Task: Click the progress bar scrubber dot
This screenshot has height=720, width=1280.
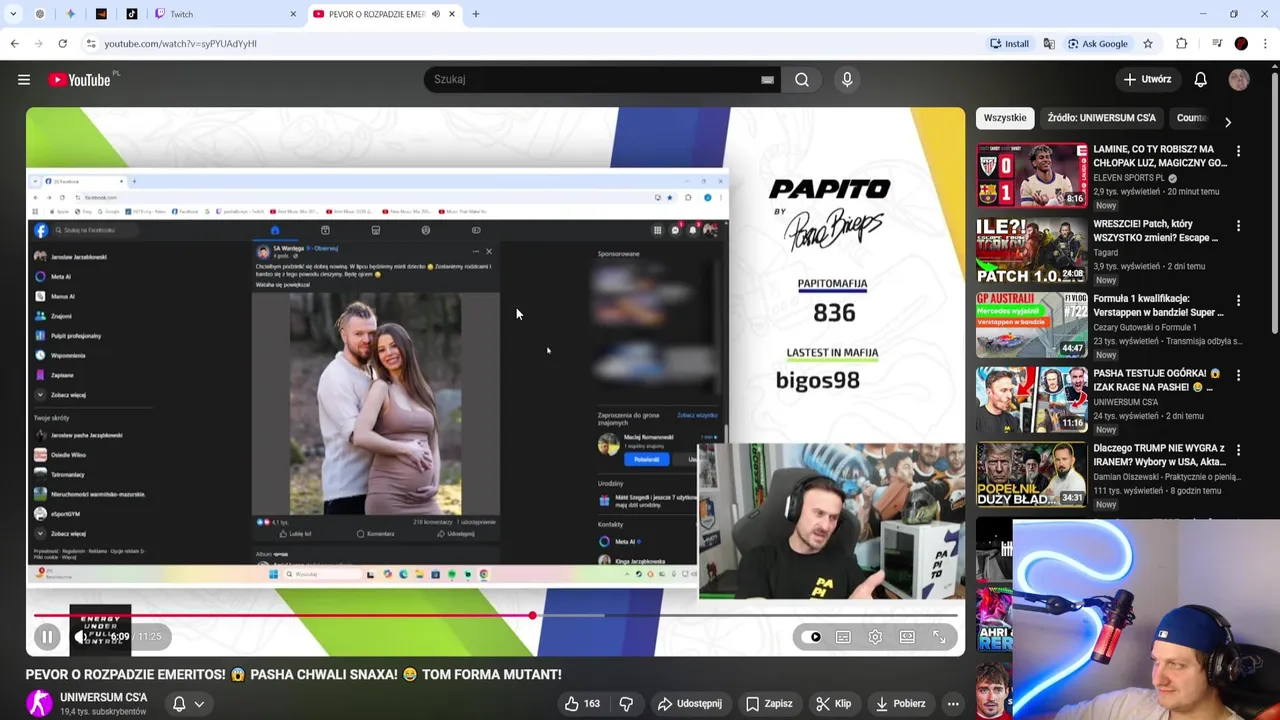Action: click(x=533, y=616)
